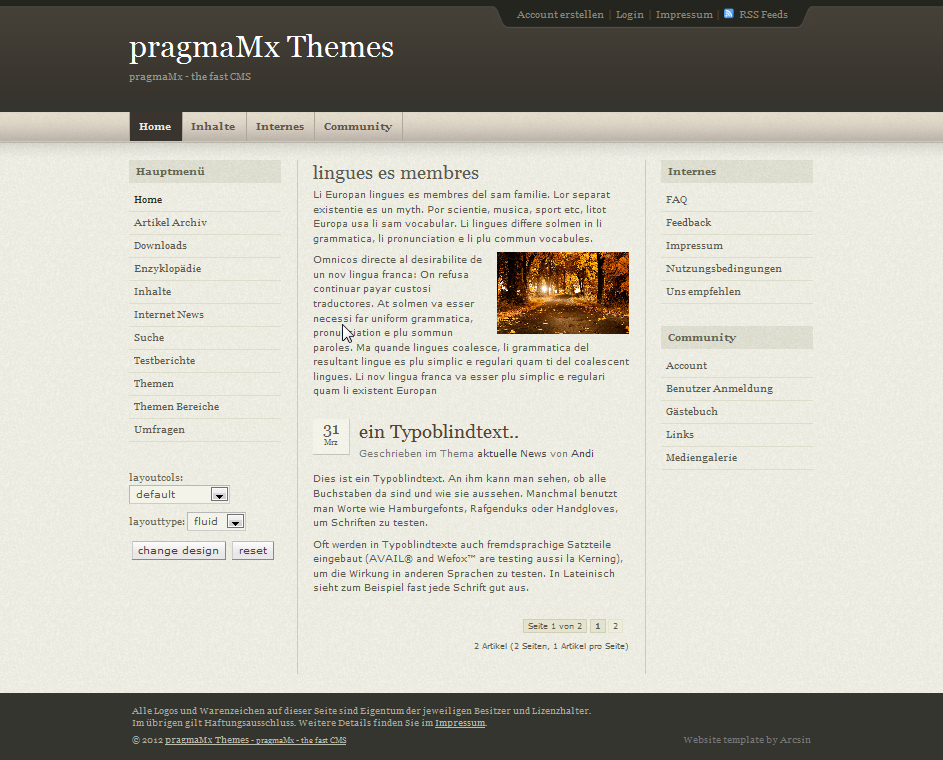Click the reset button
This screenshot has height=760, width=943.
(x=253, y=551)
